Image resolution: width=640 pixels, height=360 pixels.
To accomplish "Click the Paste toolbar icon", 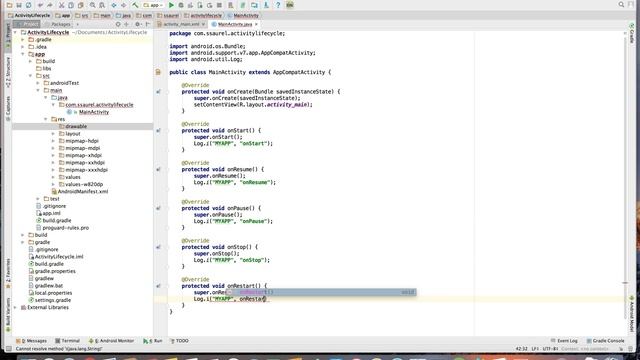I will pos(80,5).
